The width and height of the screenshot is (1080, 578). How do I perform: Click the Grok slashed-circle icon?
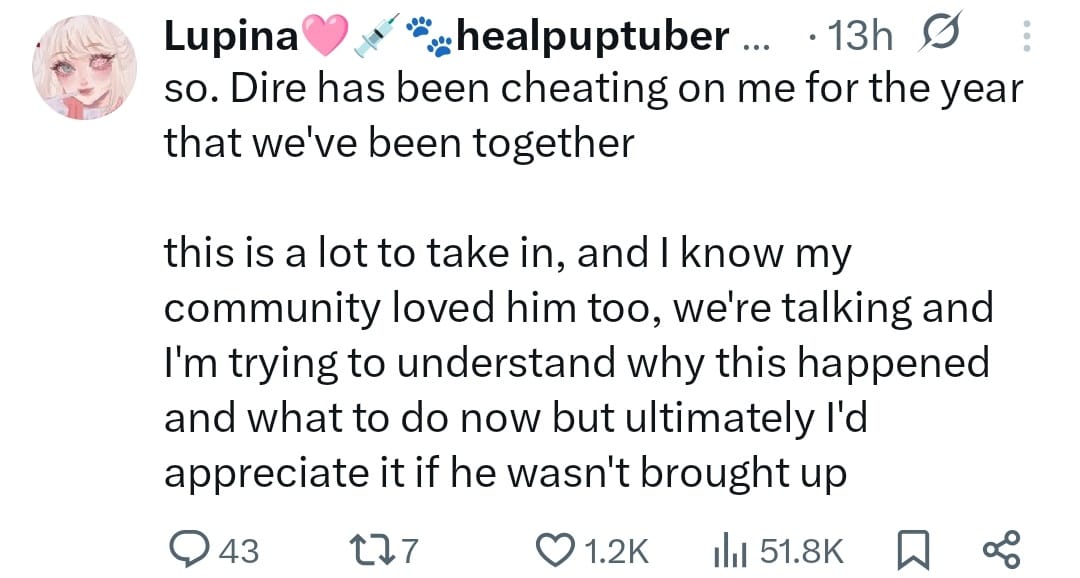(938, 37)
